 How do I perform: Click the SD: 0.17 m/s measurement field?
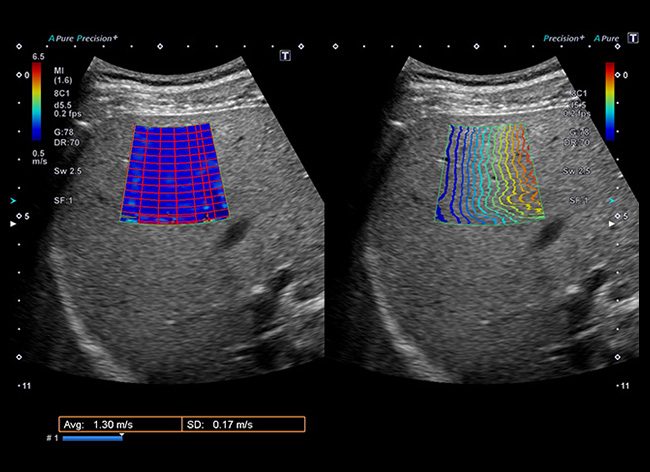click(243, 424)
